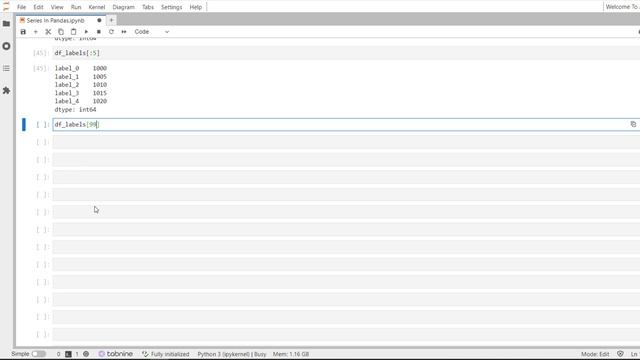Viewport: 640px width, 360px height.
Task: Open the Tabs menu
Action: tap(148, 7)
